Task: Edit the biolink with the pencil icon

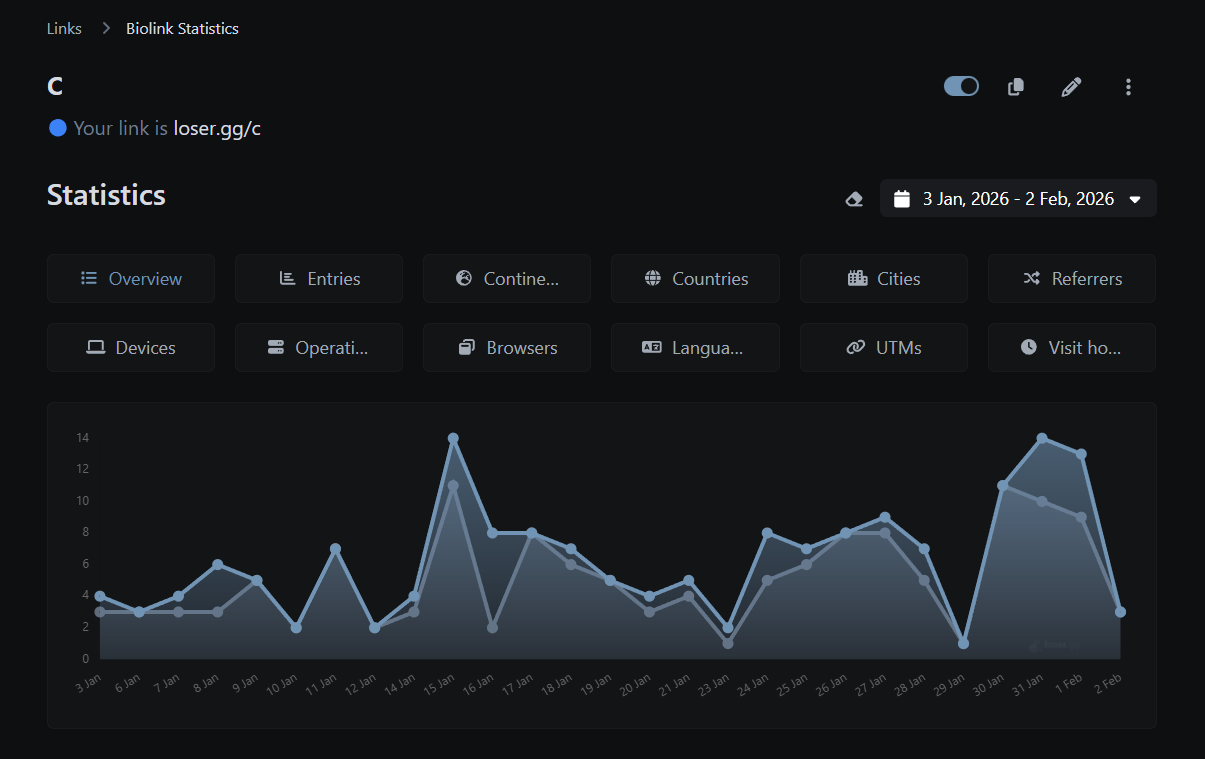Action: tap(1071, 87)
